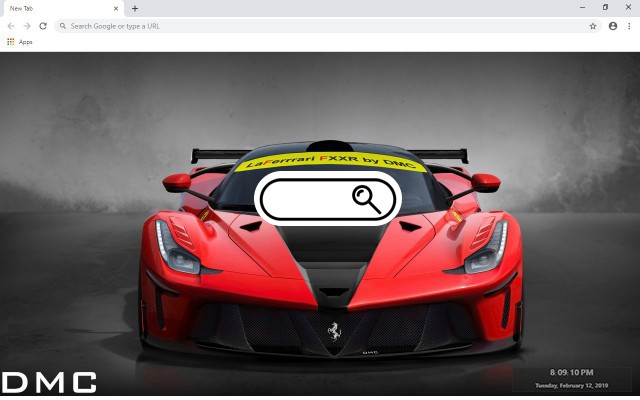Restore down the browser window

point(605,7)
